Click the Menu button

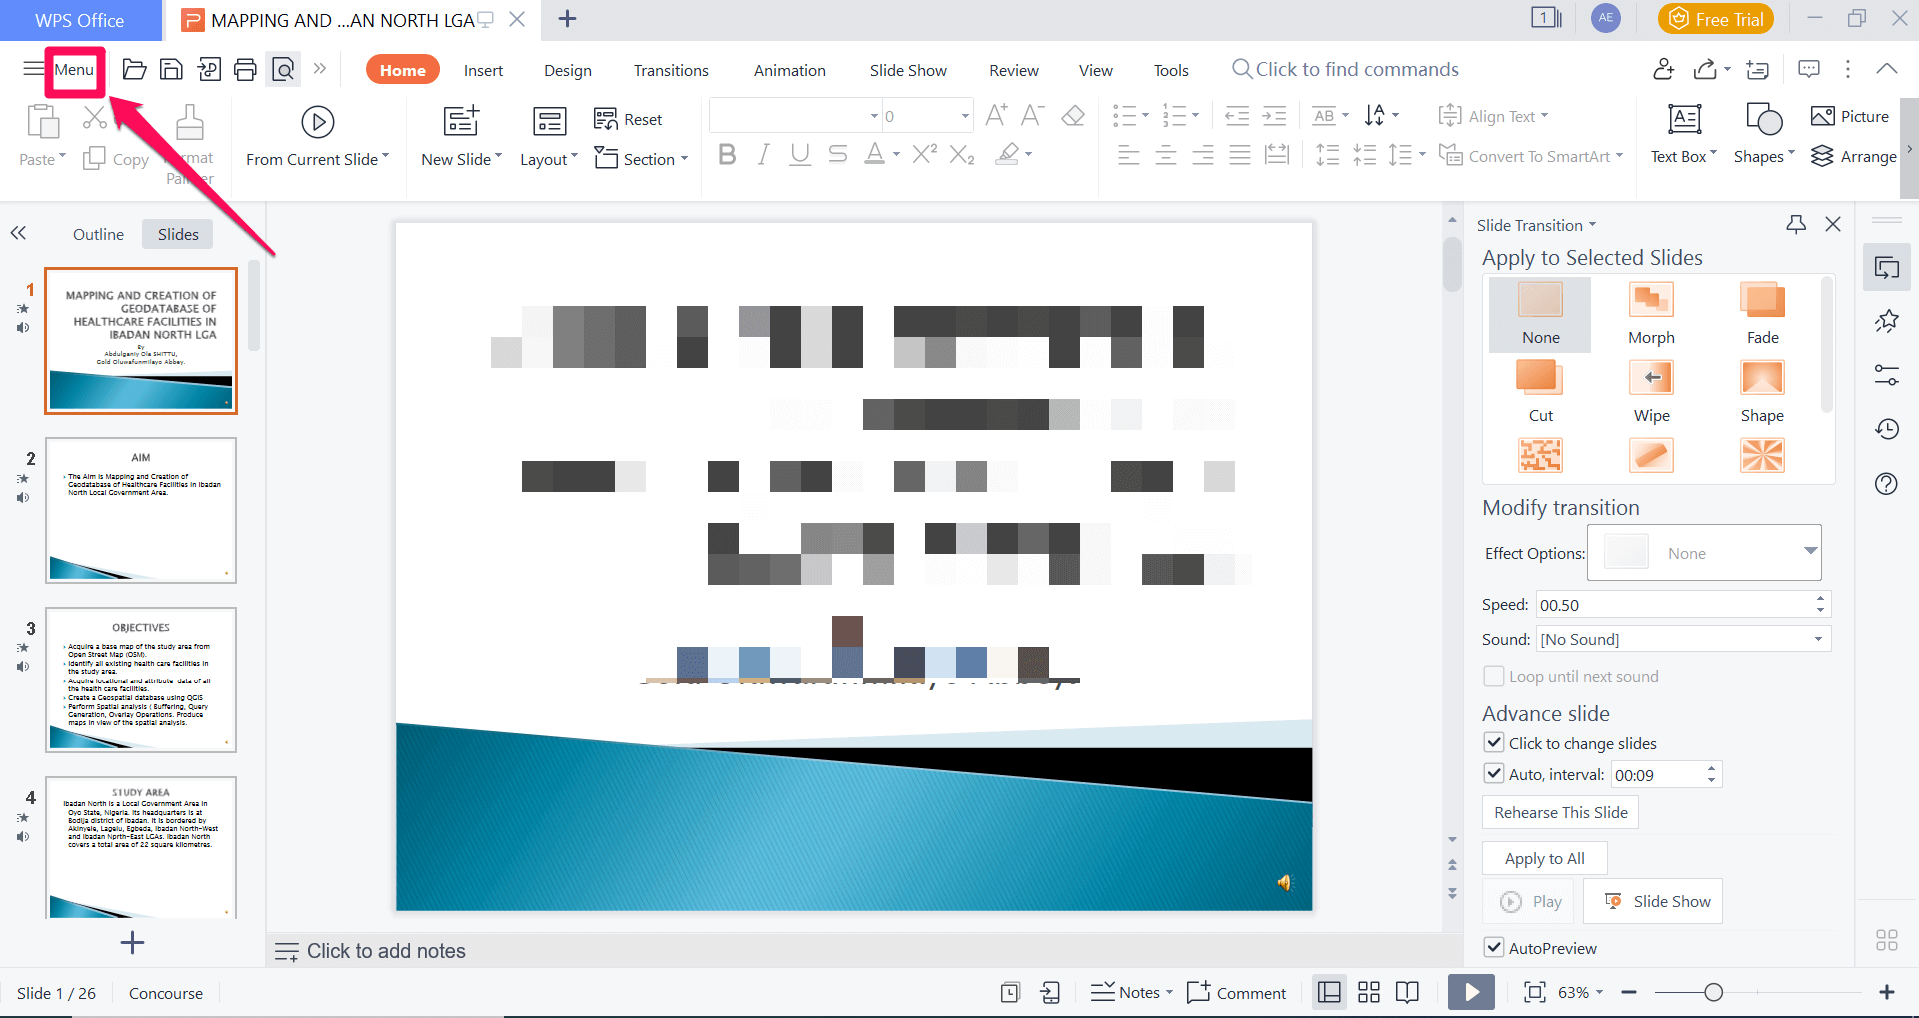coord(74,69)
